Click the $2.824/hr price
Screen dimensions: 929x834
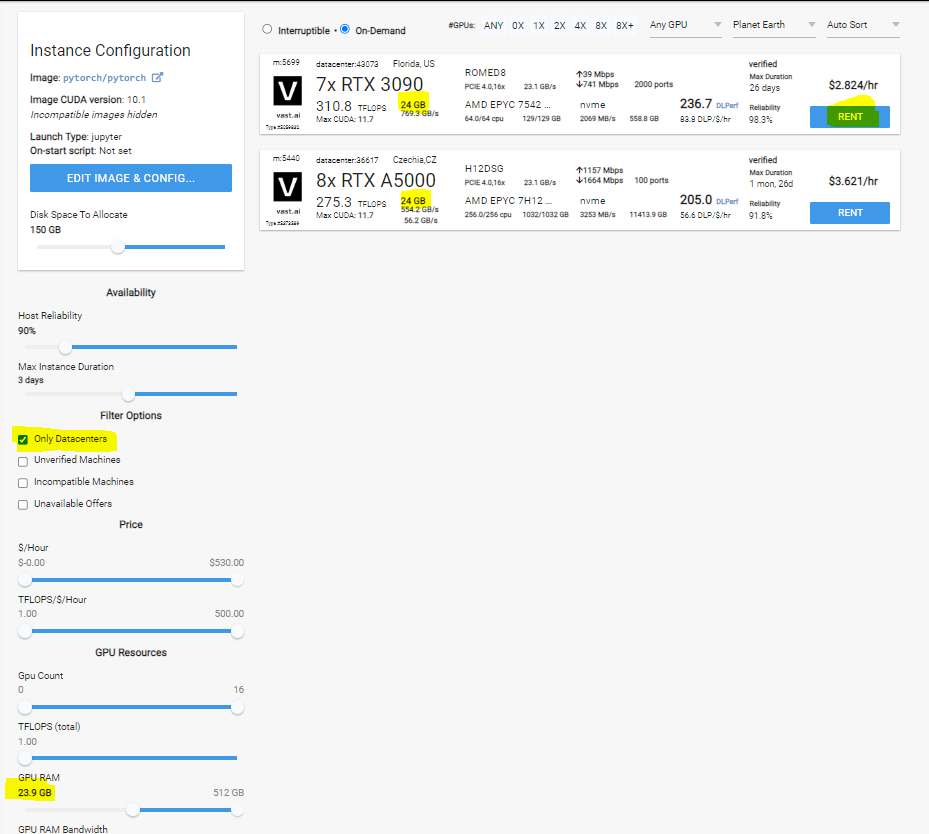(x=853, y=85)
